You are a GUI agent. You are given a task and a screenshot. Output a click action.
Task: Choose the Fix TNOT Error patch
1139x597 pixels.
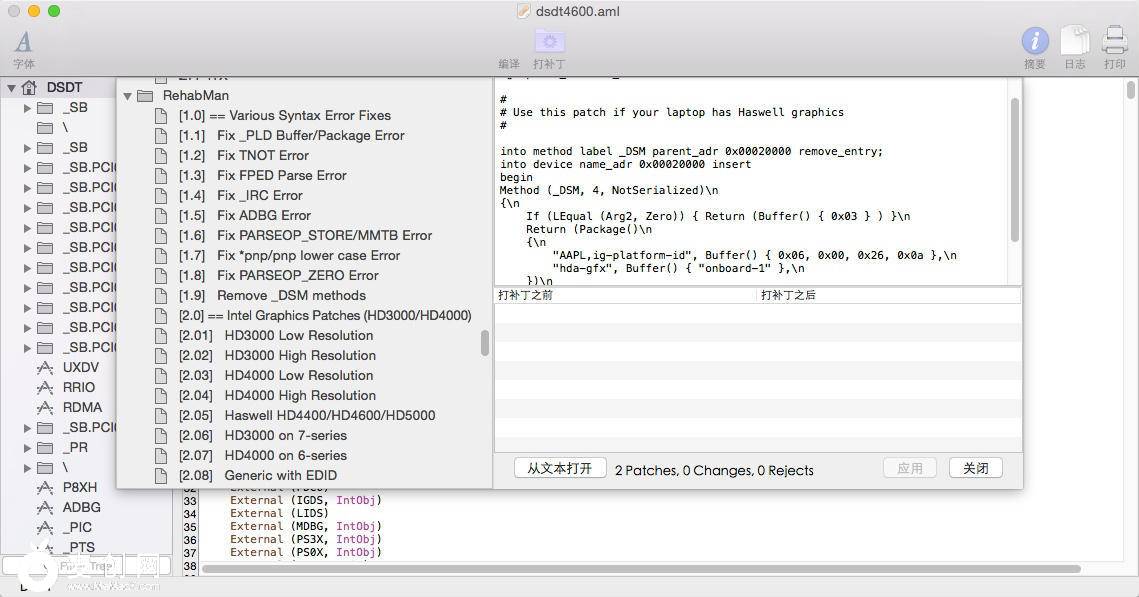point(262,155)
